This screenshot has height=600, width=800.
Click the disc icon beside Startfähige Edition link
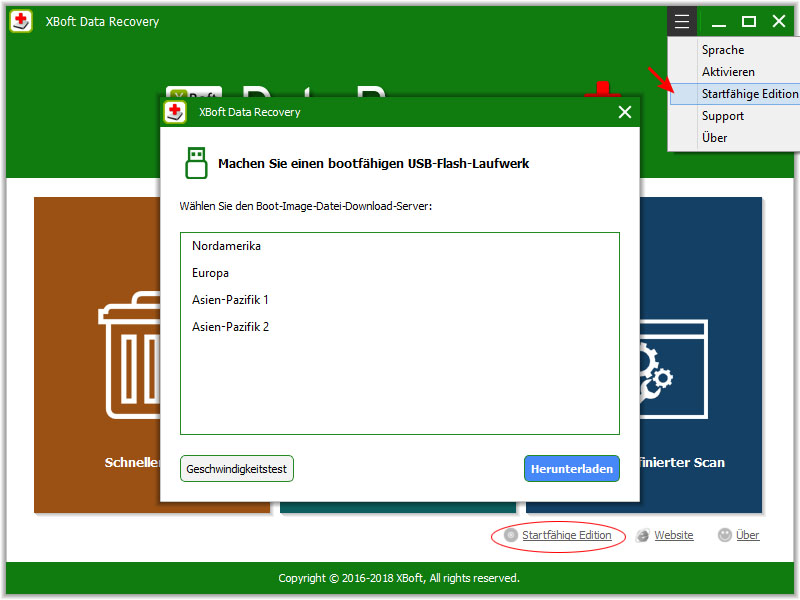coord(510,535)
